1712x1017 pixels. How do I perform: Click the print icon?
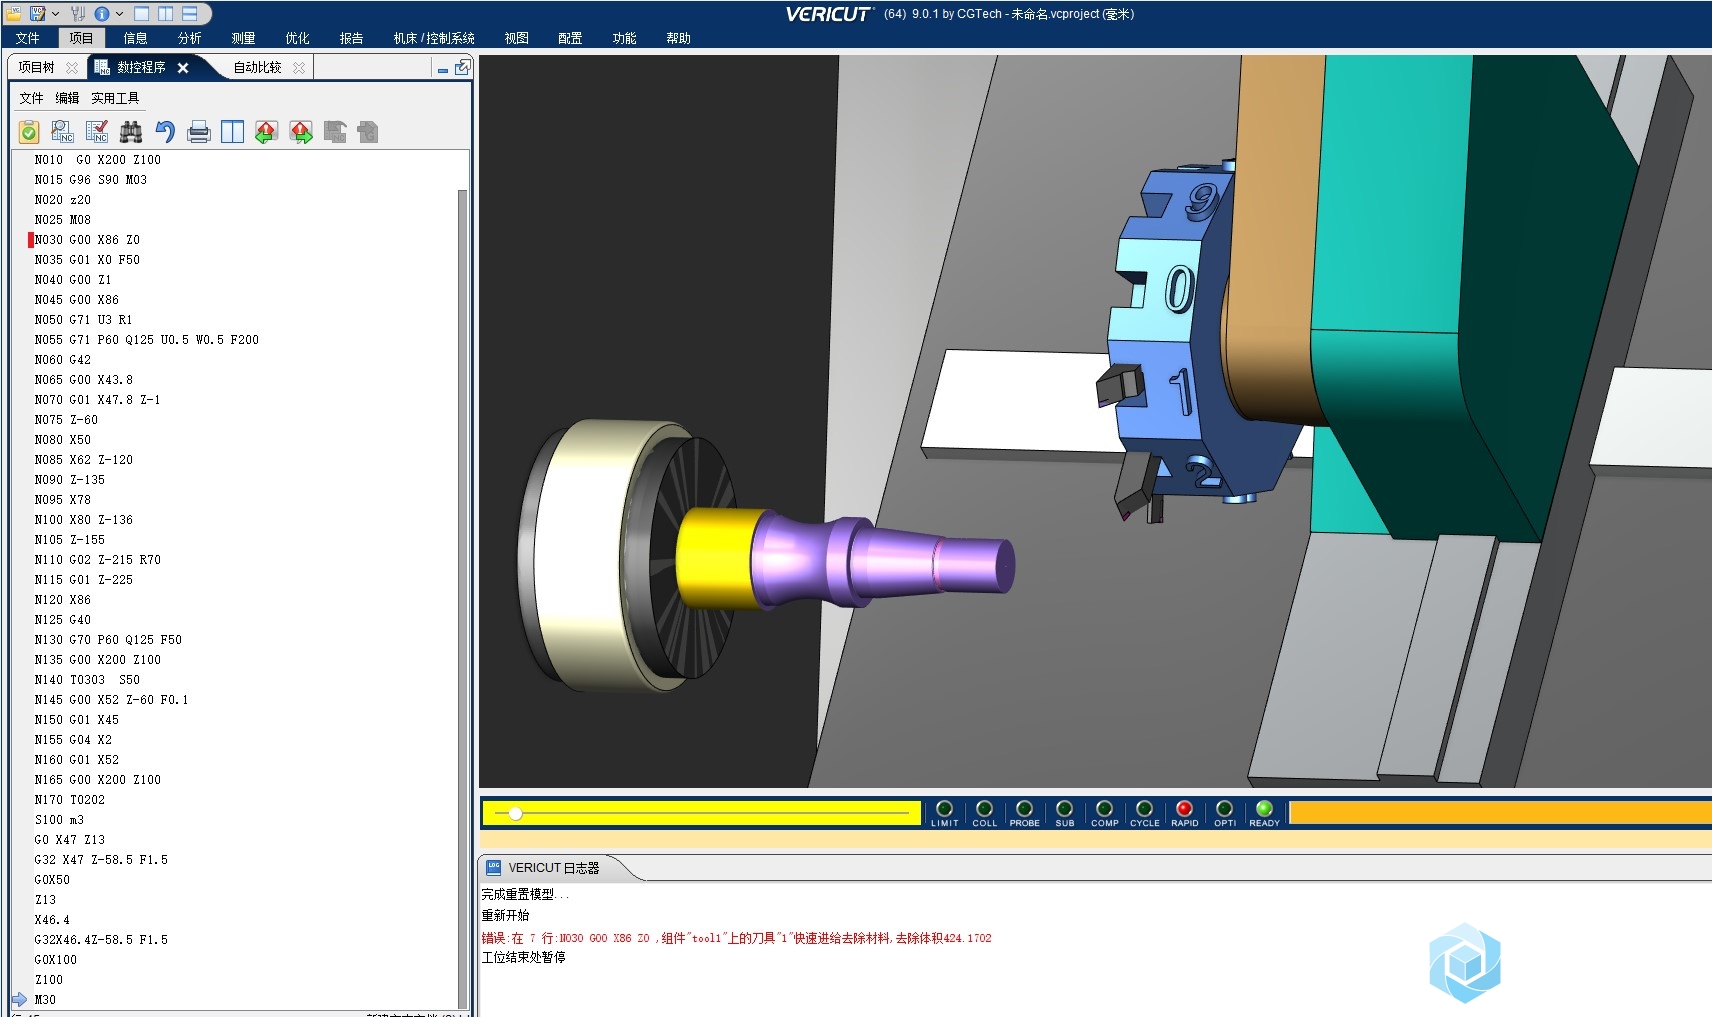click(x=199, y=131)
